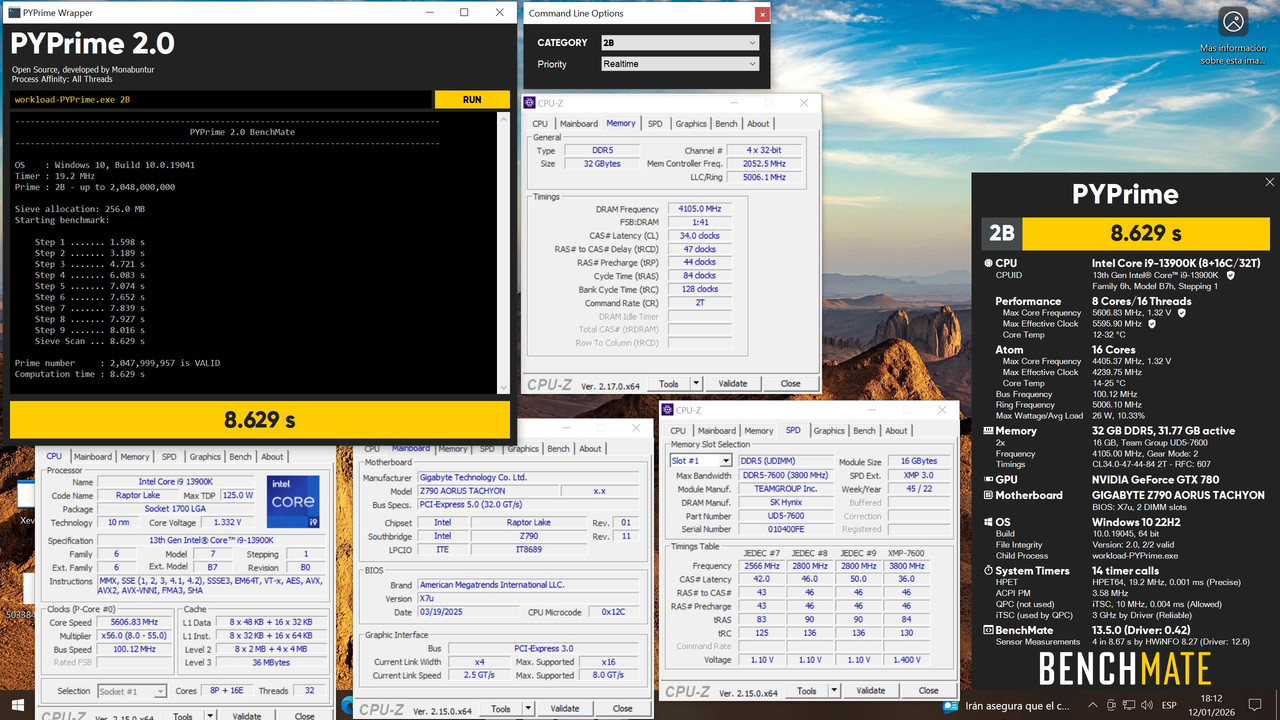
Task: Click the verified shield beside CPUID name
Action: 1230,275
